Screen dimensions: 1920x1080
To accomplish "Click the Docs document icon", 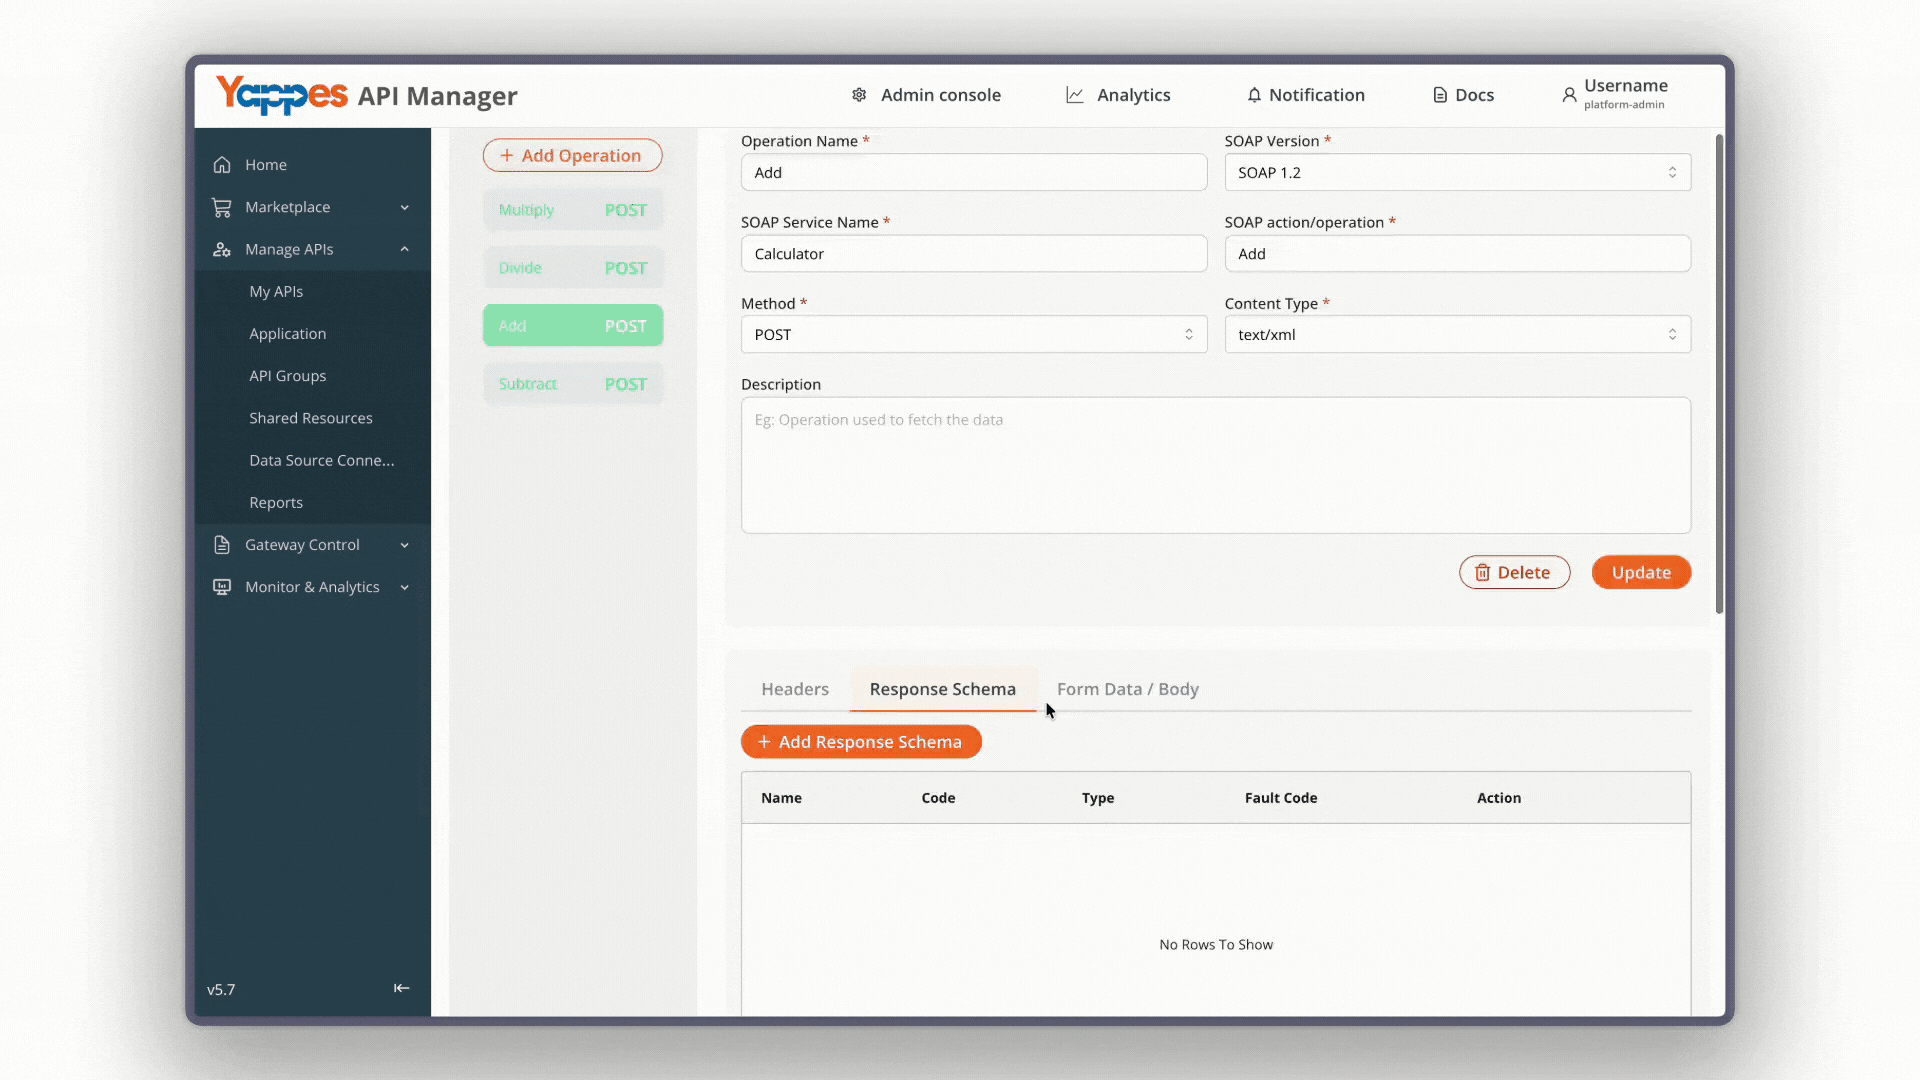I will tap(1440, 95).
